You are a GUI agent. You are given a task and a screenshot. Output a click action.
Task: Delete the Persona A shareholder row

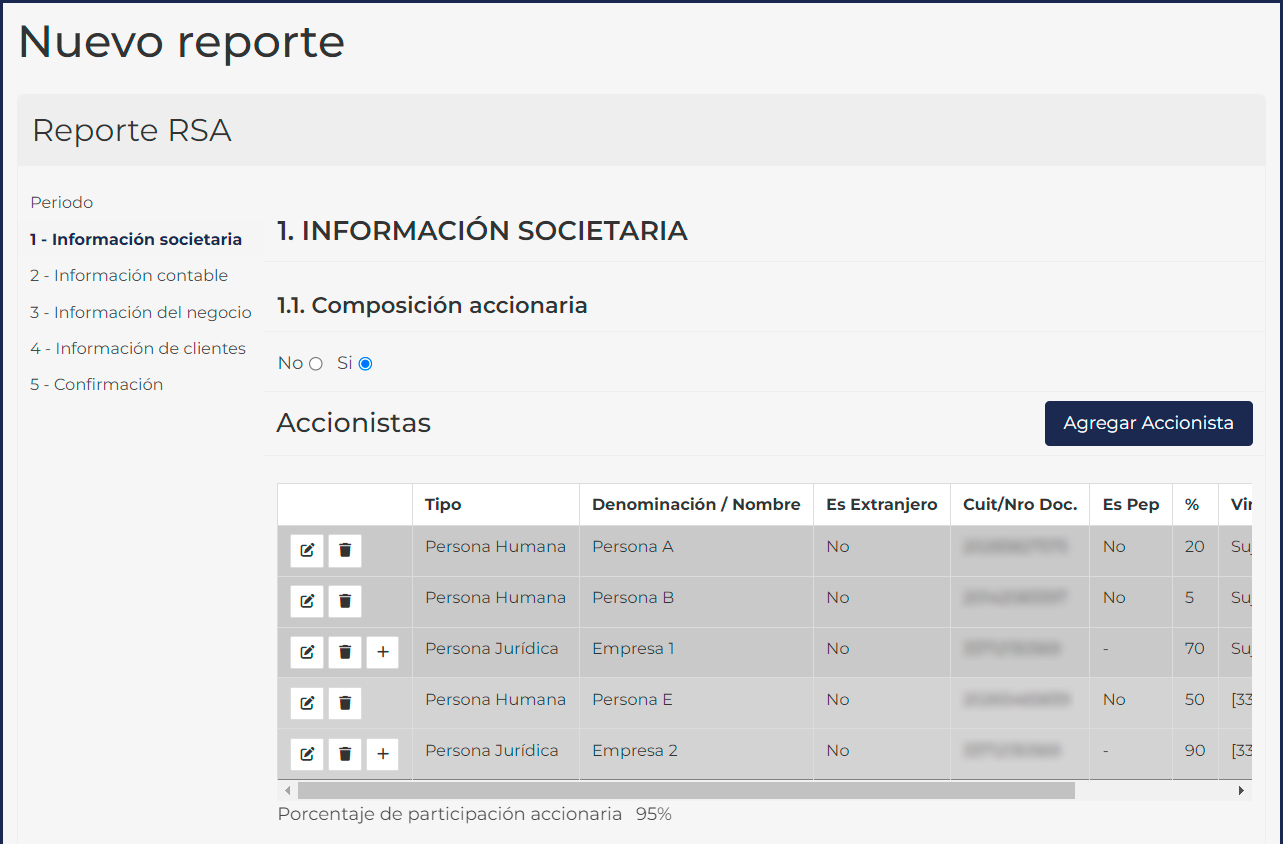click(x=345, y=550)
